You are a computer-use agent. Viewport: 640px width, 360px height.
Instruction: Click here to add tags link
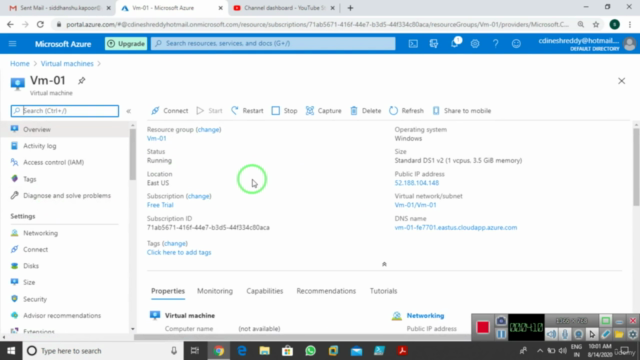tap(179, 252)
